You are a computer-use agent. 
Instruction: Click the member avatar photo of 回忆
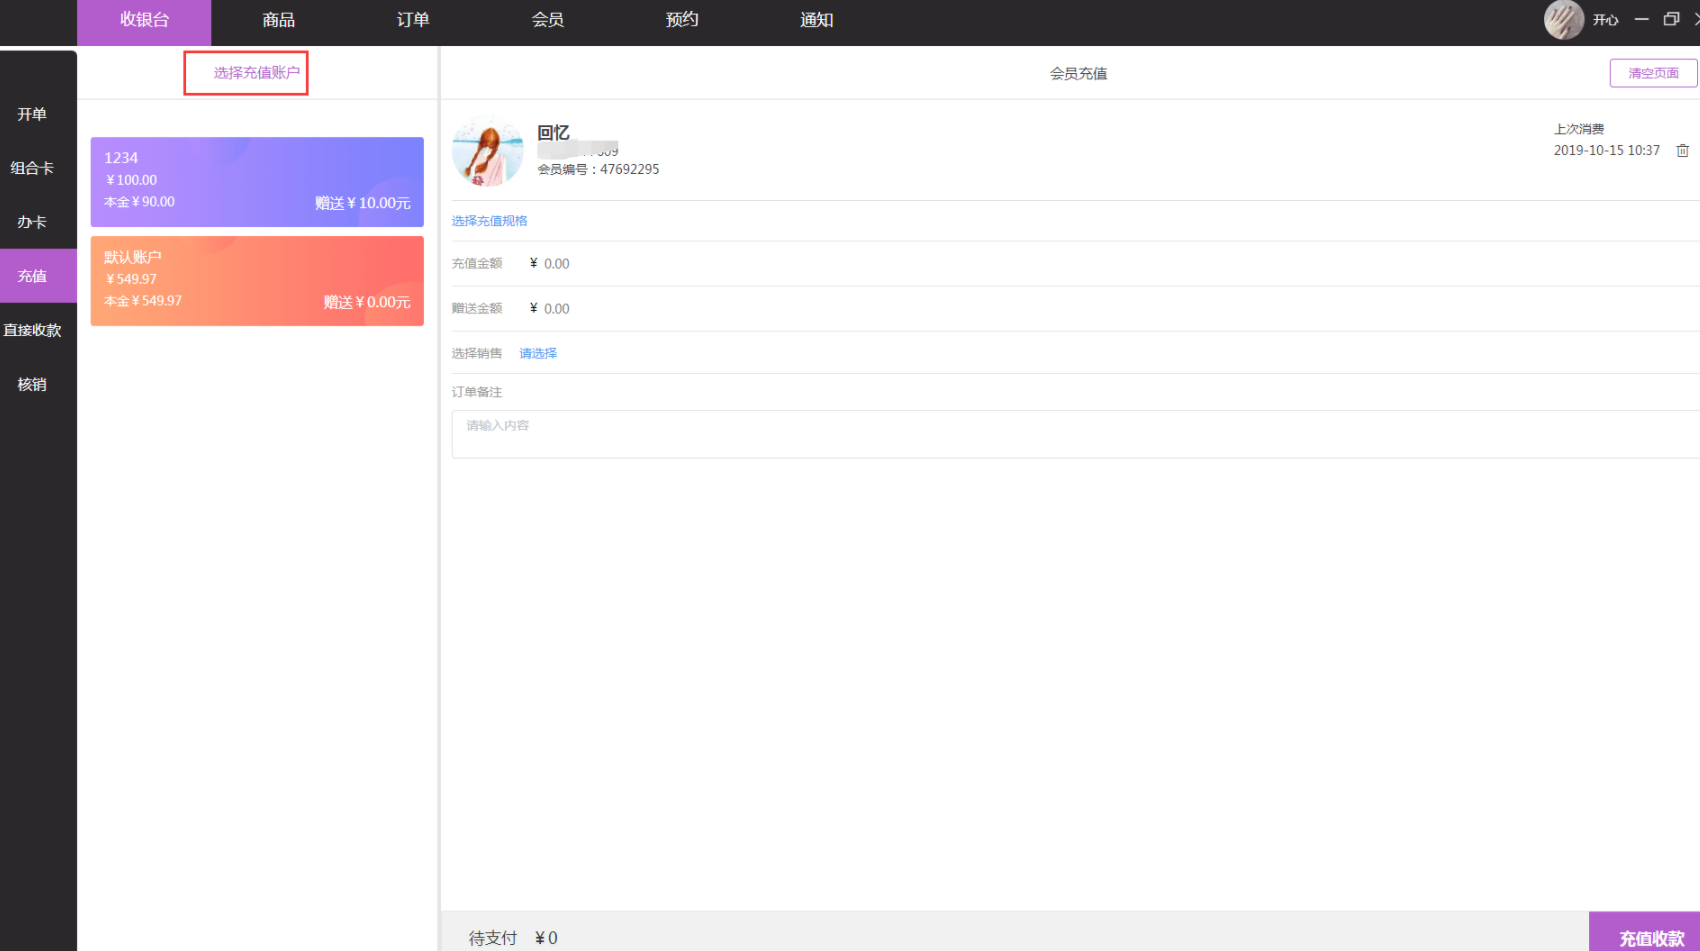pos(487,151)
